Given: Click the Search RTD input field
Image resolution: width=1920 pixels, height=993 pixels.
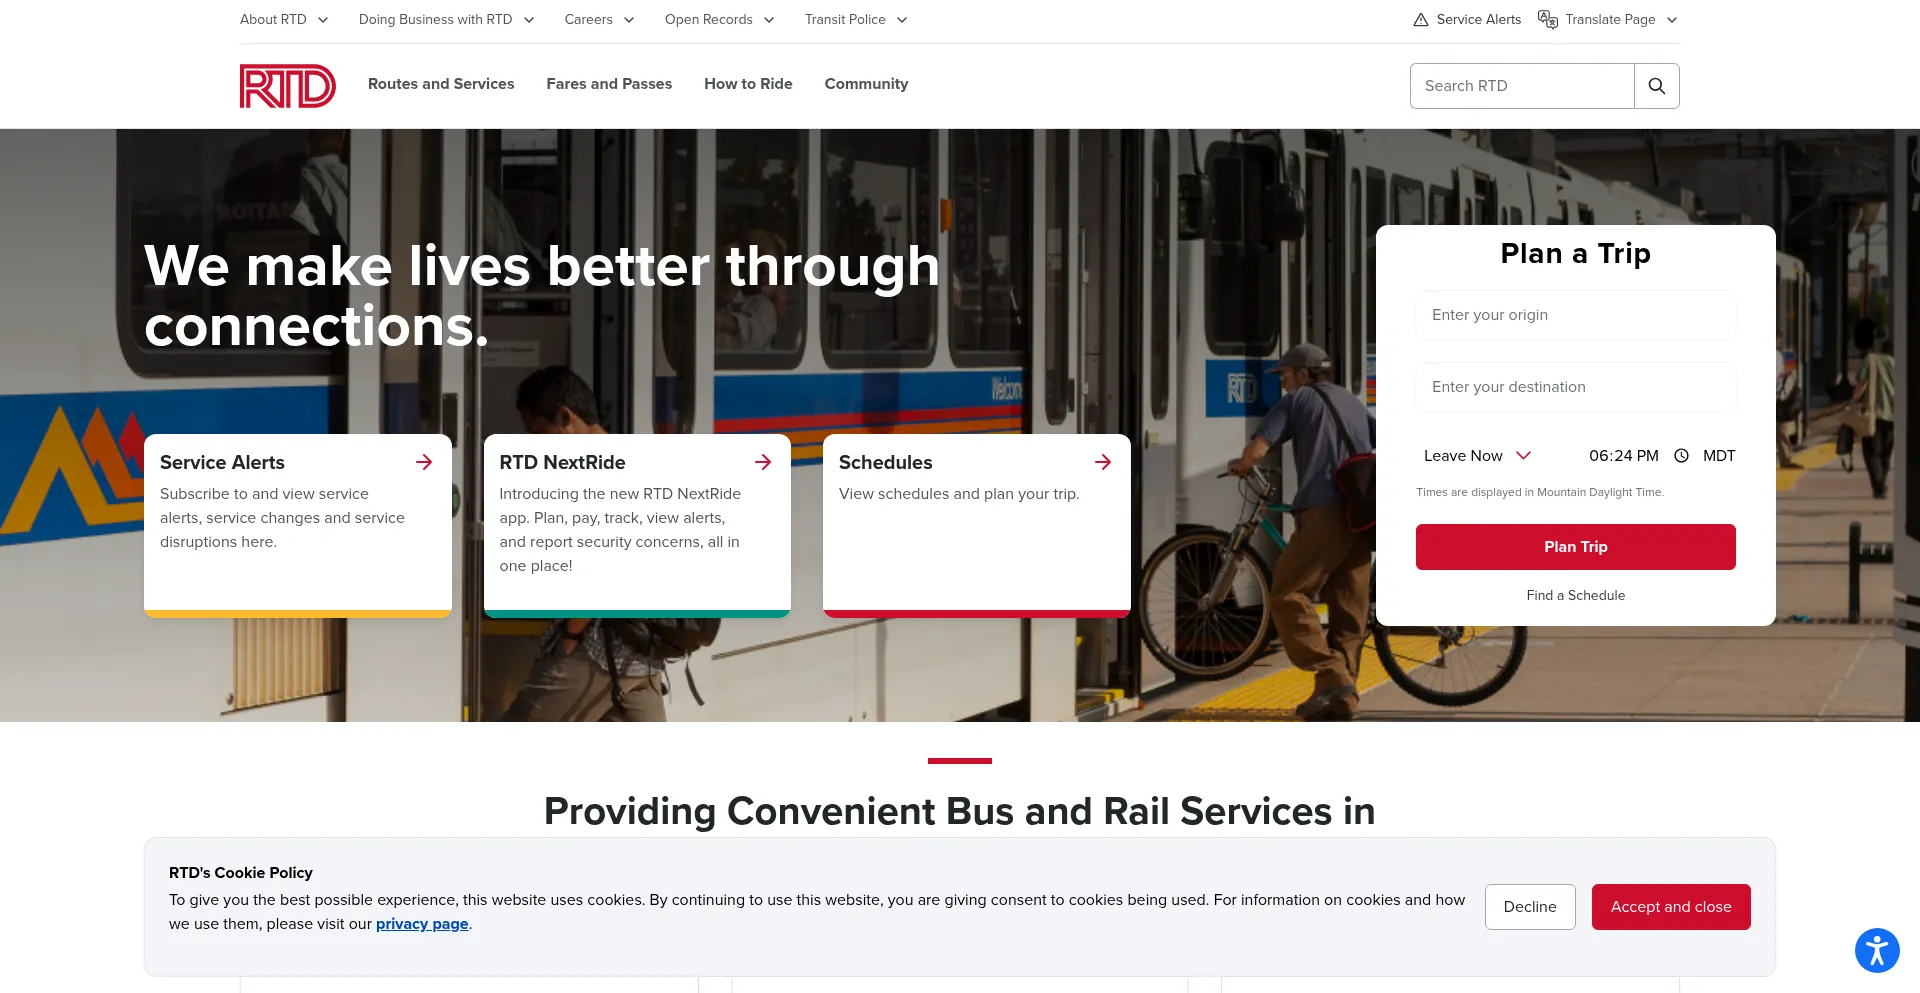Looking at the screenshot, I should (x=1522, y=86).
